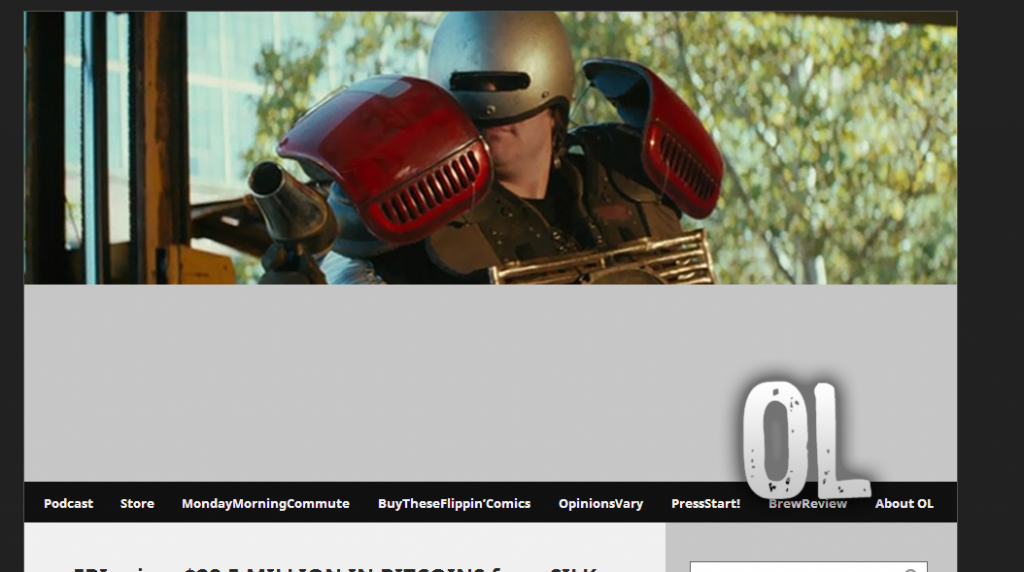Open the BrewReview section
This screenshot has height=572, width=1024.
[808, 503]
